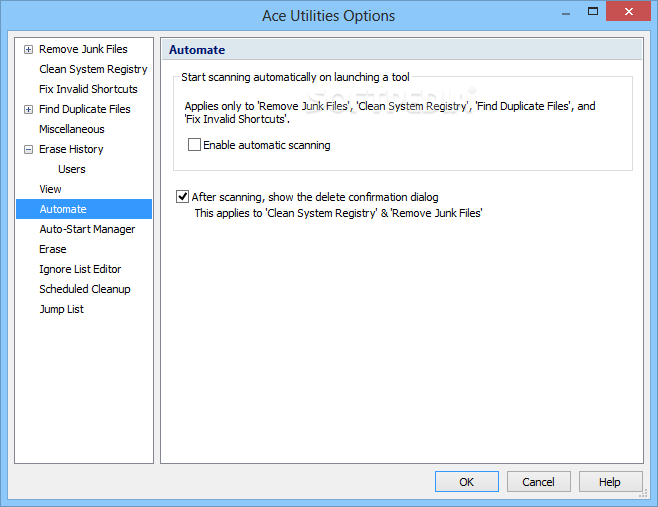Open Help for options dialog

coord(610,481)
